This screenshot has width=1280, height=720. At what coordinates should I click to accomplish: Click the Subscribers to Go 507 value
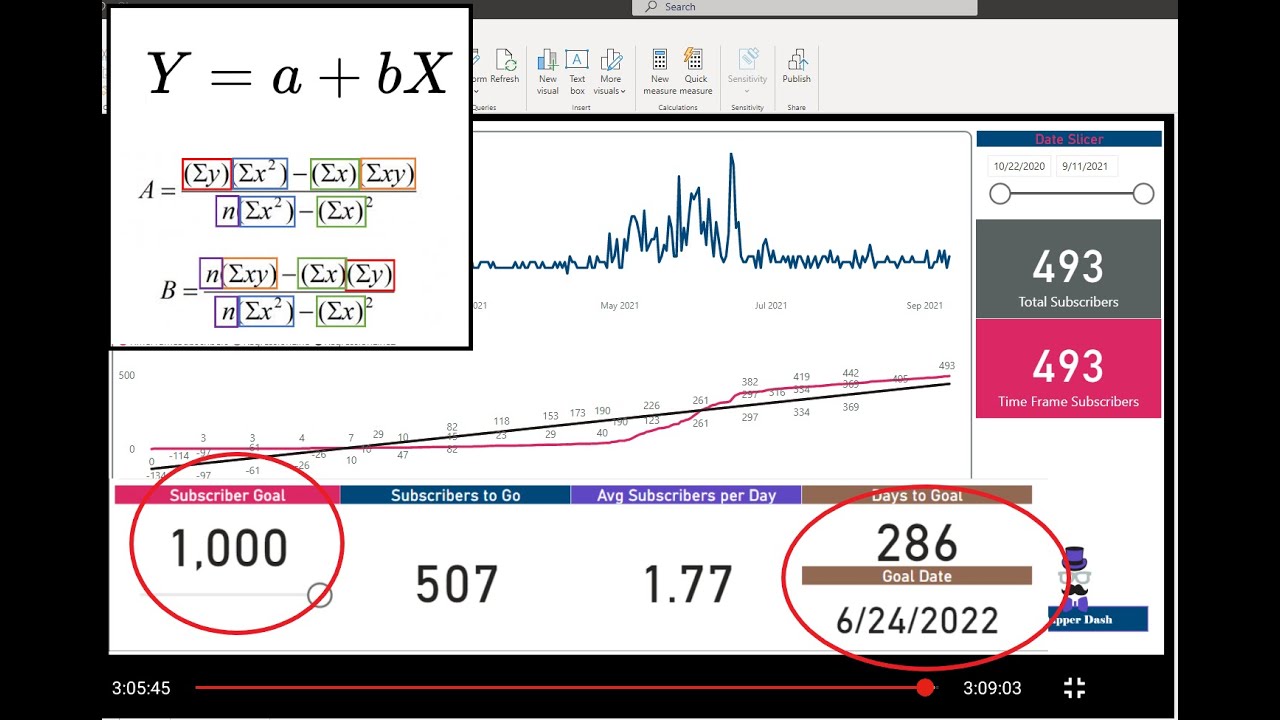[457, 585]
